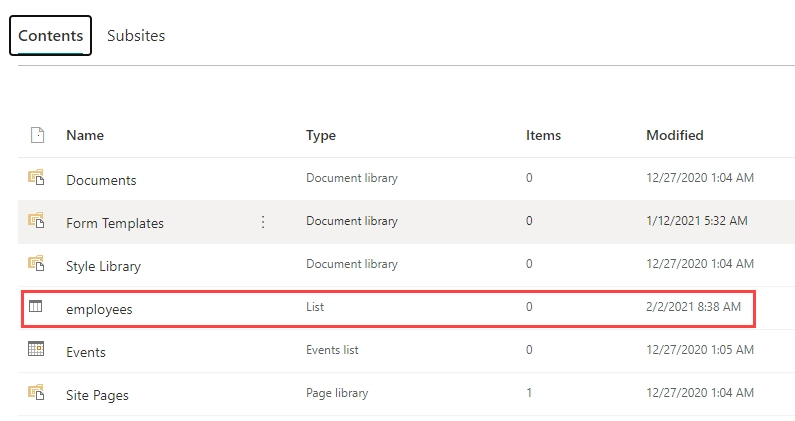The width and height of the screenshot is (795, 421).
Task: Select the 'List' type text for employees
Action: [x=315, y=307]
